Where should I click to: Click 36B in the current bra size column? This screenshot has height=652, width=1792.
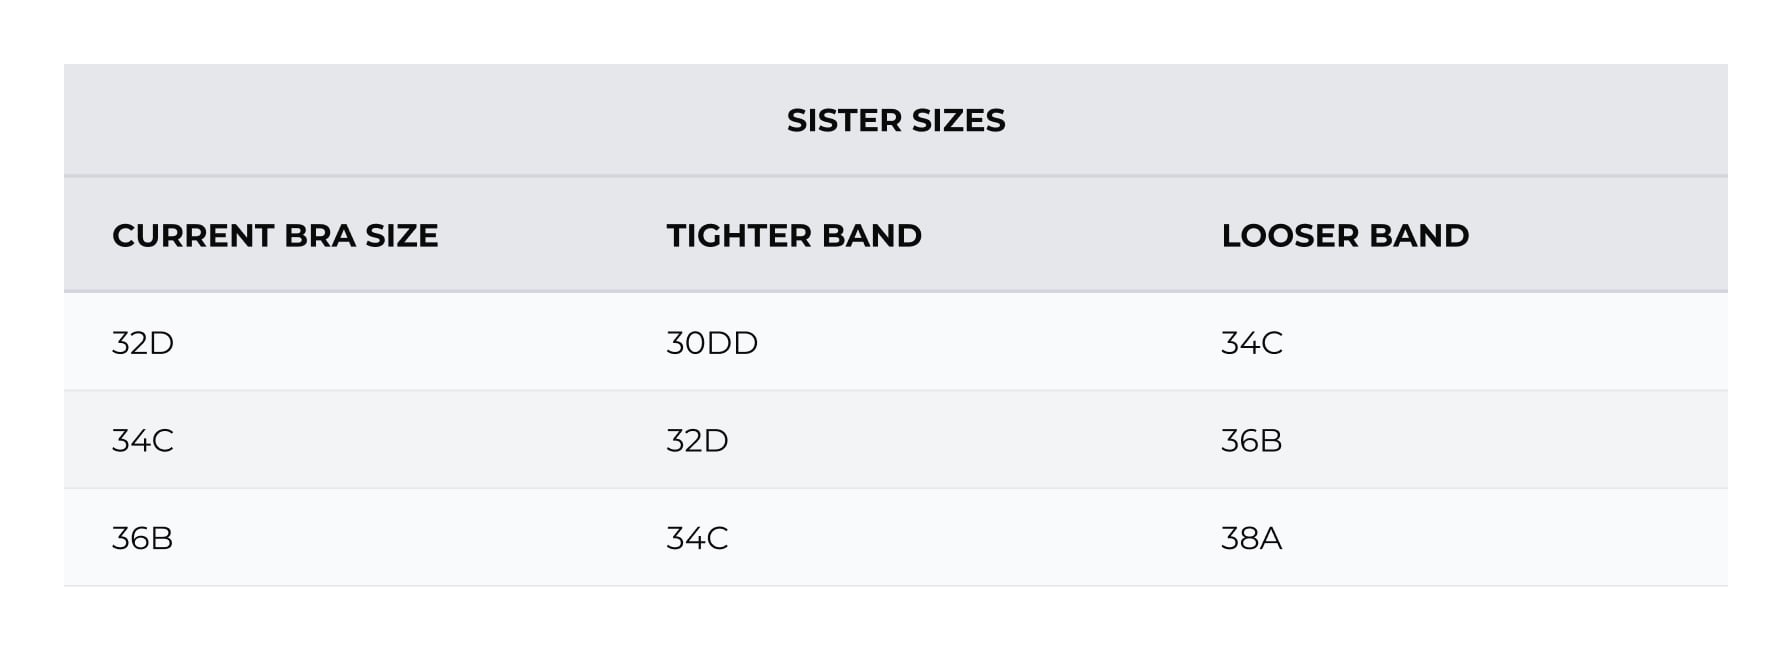143,538
